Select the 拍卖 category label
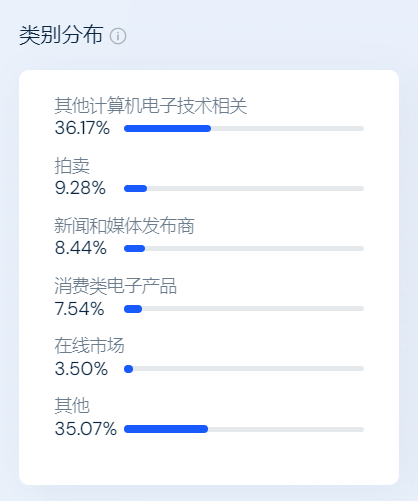This screenshot has height=501, width=418. tap(72, 166)
